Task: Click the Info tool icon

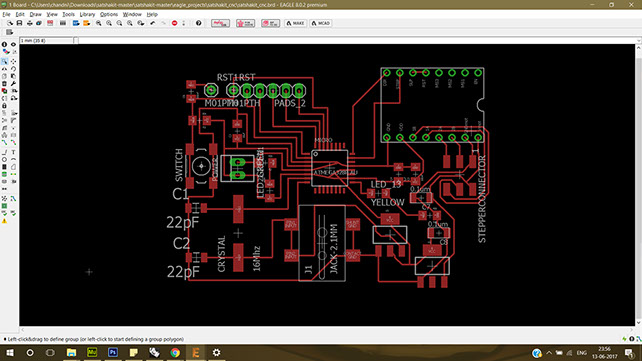Action: pos(5,44)
